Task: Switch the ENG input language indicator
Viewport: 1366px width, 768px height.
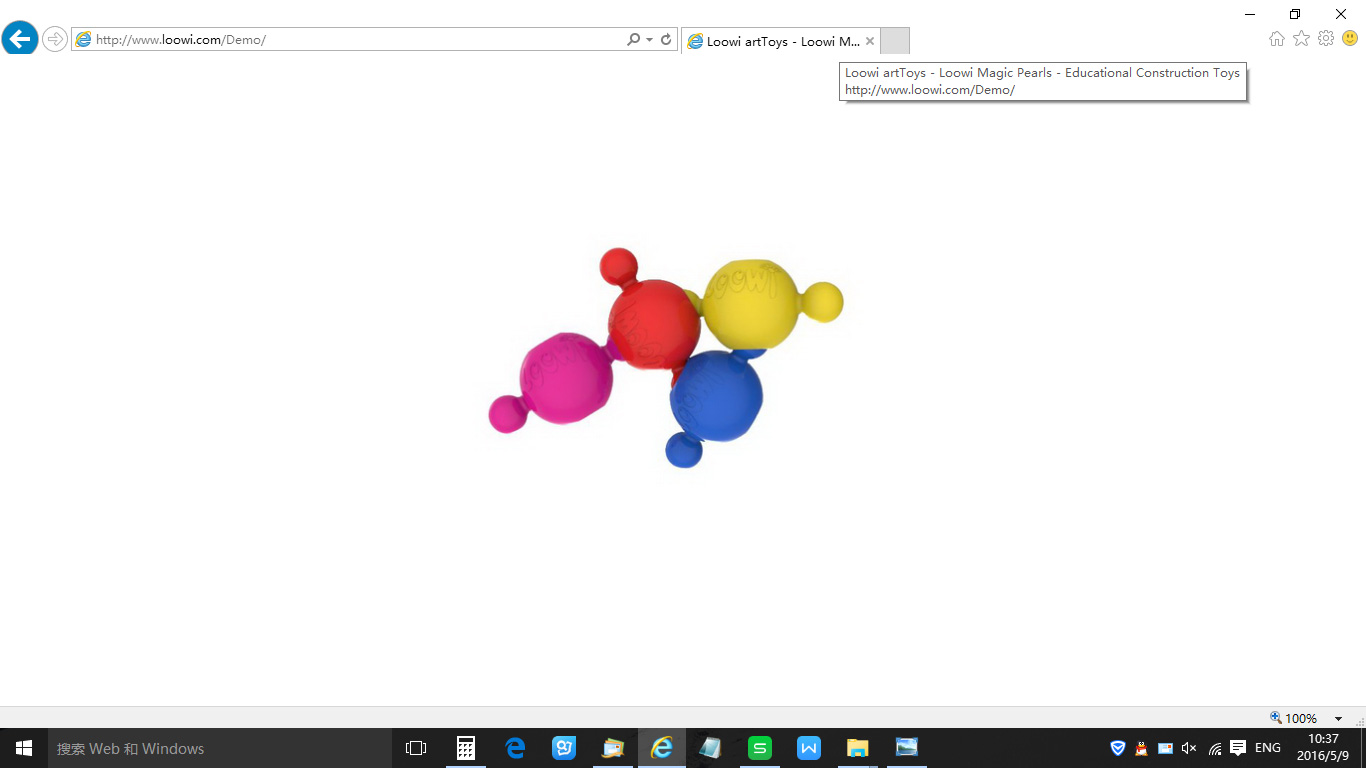Action: [1268, 748]
